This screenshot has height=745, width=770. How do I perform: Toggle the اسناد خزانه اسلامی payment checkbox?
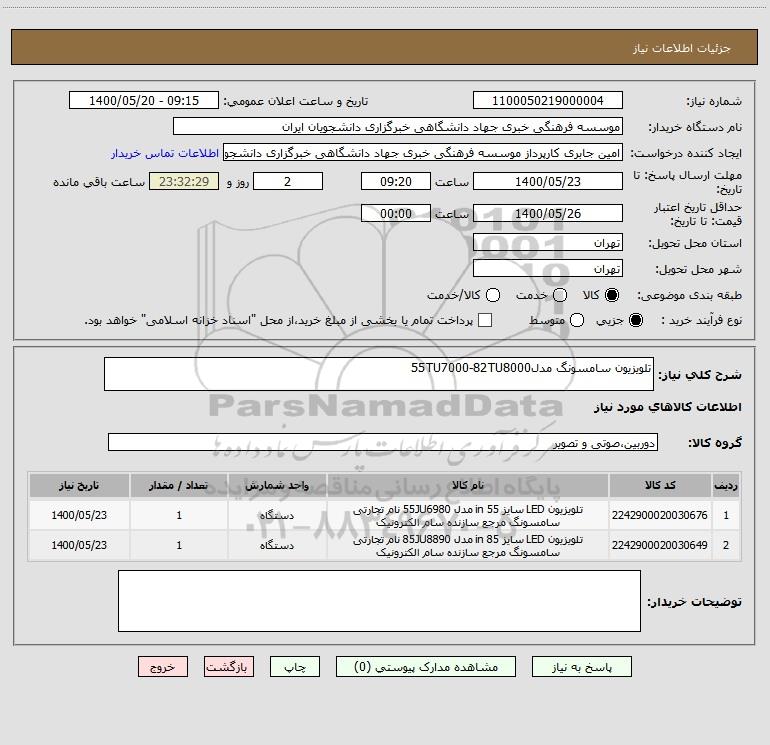pyautogui.click(x=485, y=320)
